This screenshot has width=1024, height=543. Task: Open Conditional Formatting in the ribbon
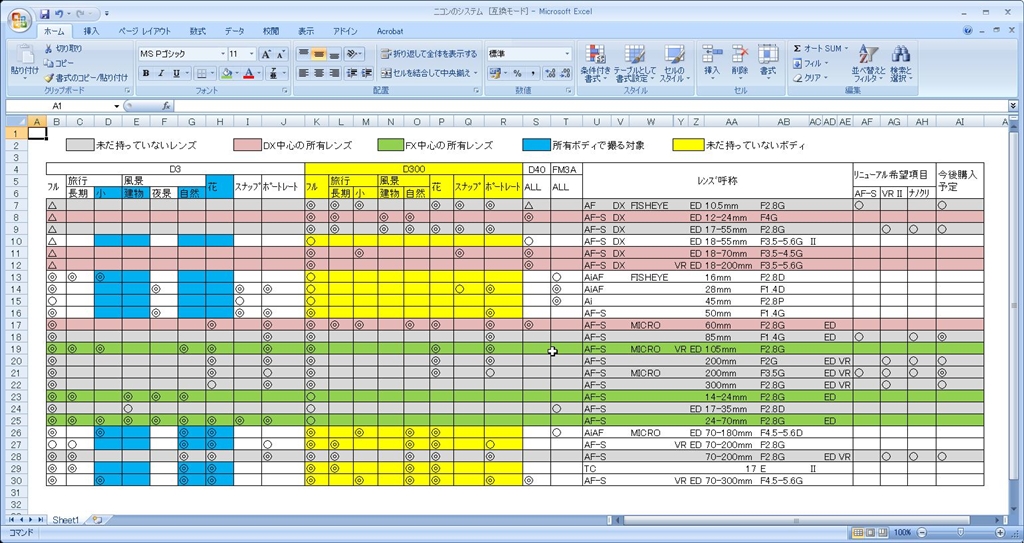(x=595, y=62)
